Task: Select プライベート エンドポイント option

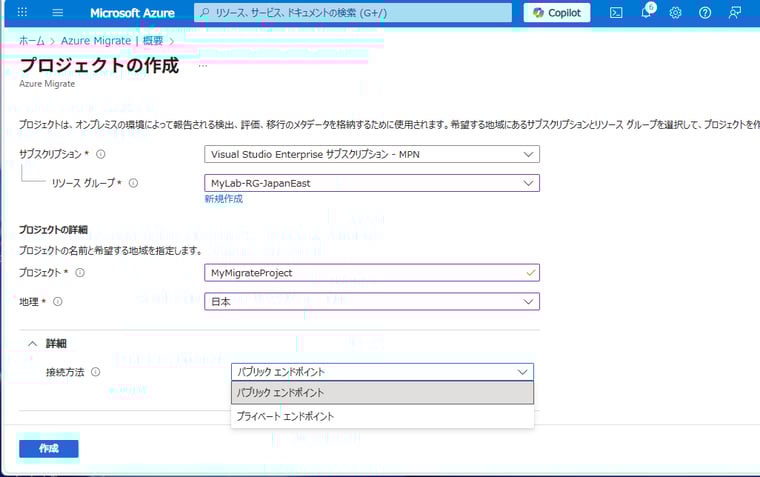Action: tap(382, 416)
